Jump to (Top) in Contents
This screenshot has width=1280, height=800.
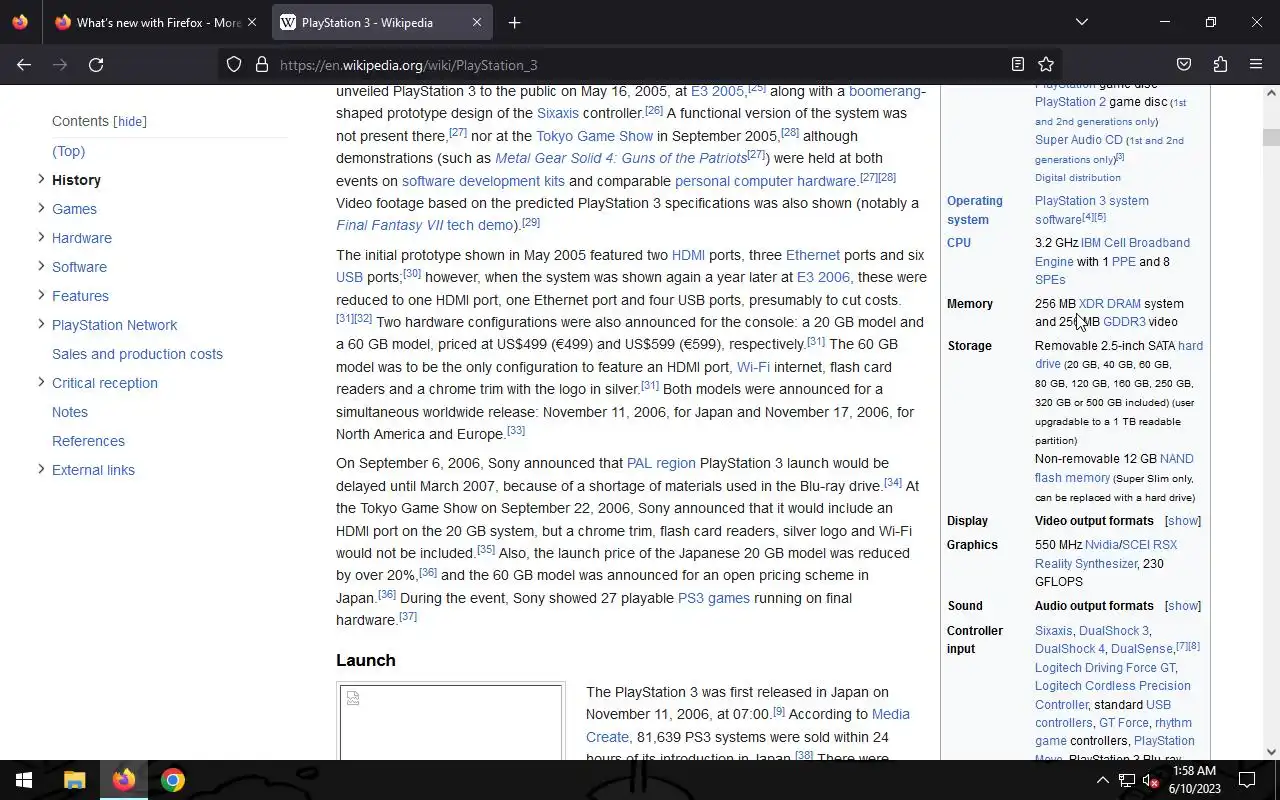click(x=68, y=151)
